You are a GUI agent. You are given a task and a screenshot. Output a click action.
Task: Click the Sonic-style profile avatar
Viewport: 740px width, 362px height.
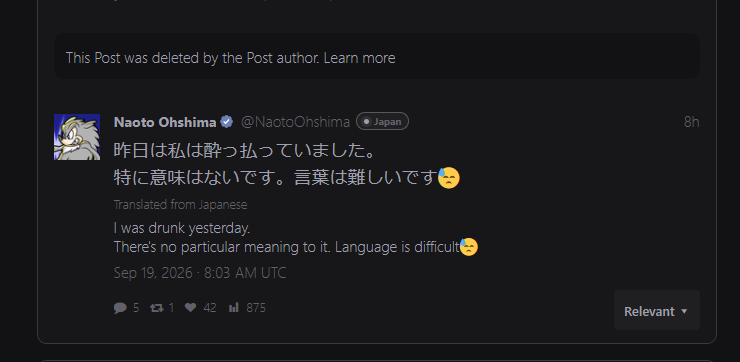(x=77, y=137)
